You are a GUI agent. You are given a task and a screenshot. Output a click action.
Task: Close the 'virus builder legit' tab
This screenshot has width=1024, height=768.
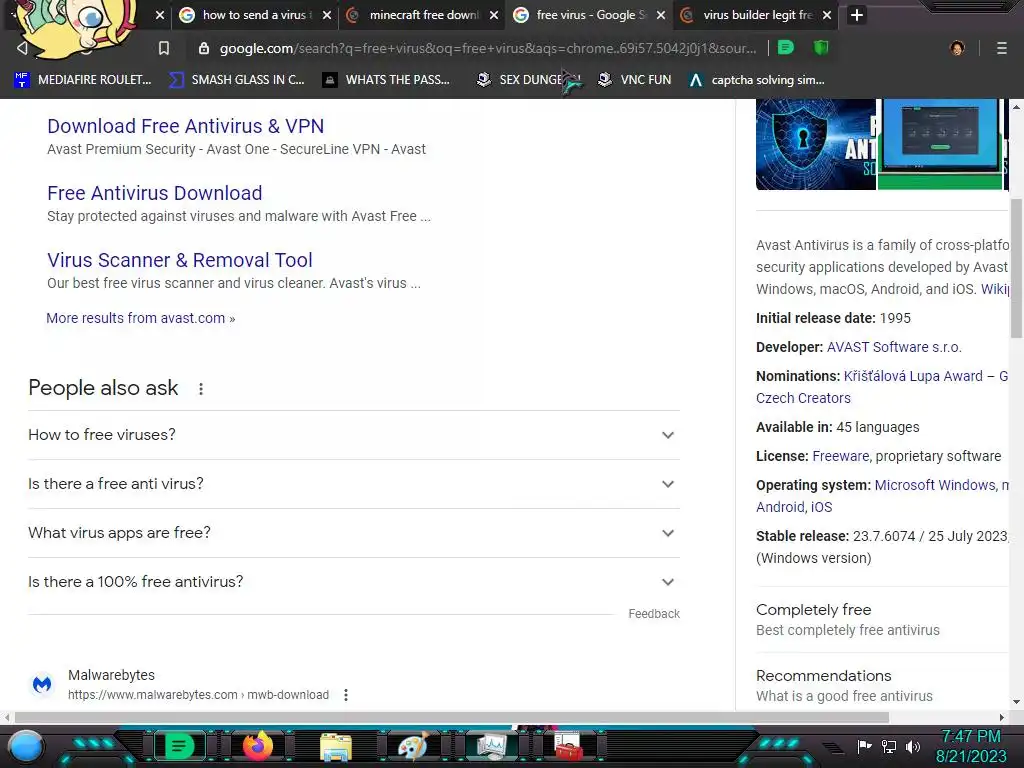click(x=827, y=15)
